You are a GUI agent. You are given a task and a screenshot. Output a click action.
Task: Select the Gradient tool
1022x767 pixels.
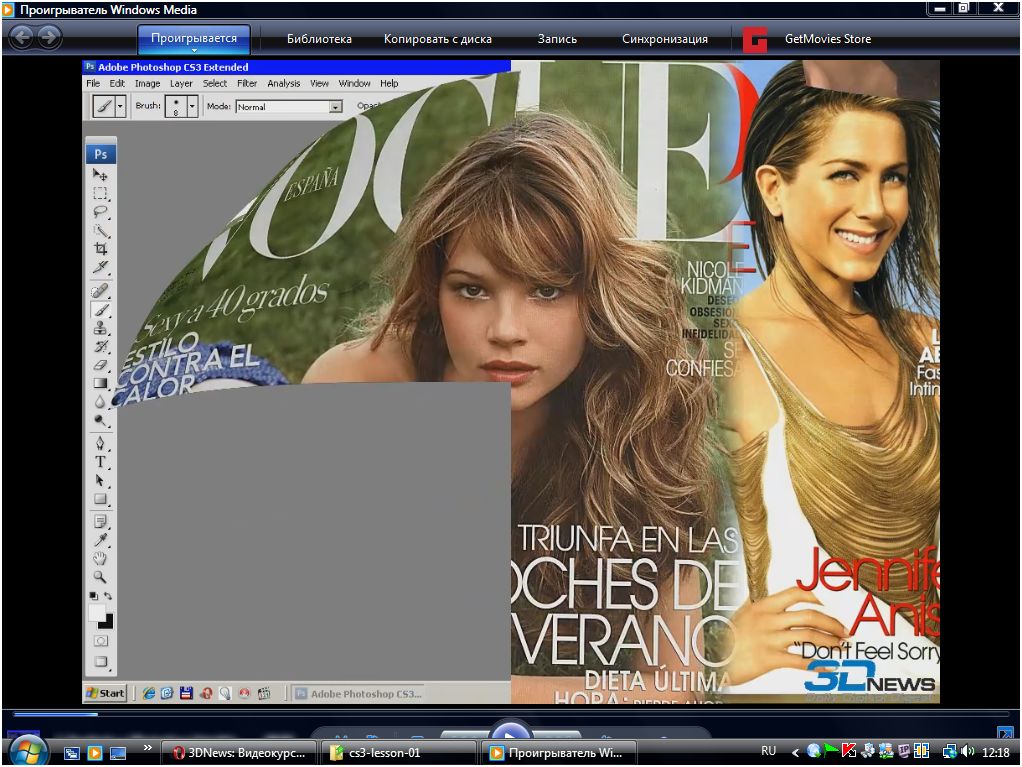coord(100,383)
